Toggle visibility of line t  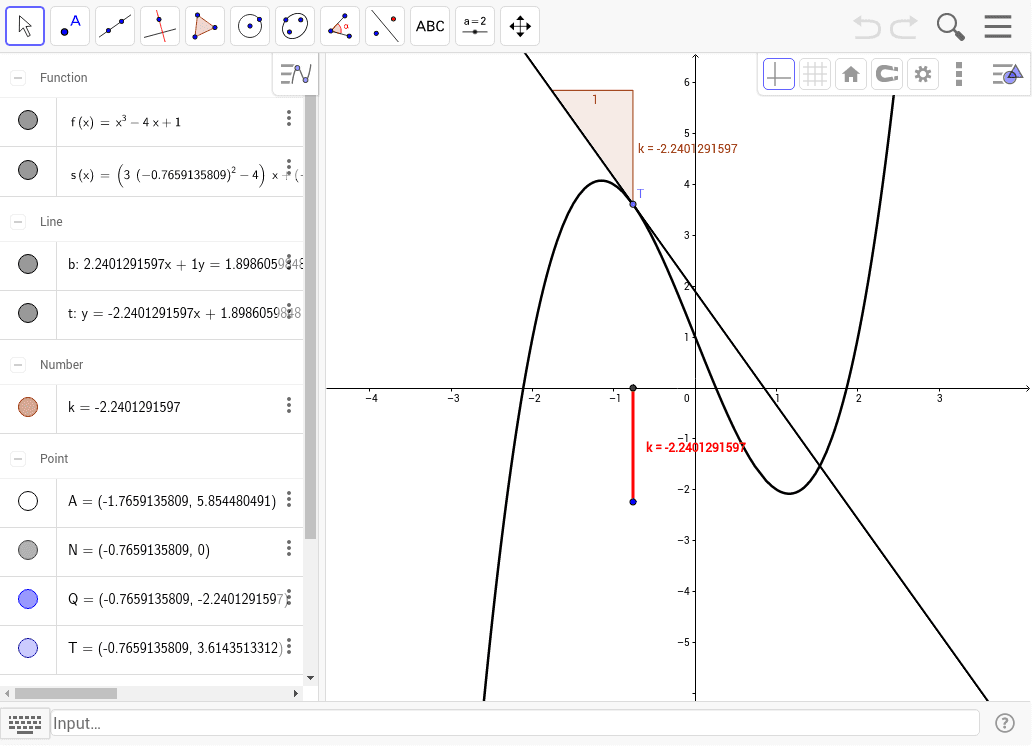coord(28,313)
